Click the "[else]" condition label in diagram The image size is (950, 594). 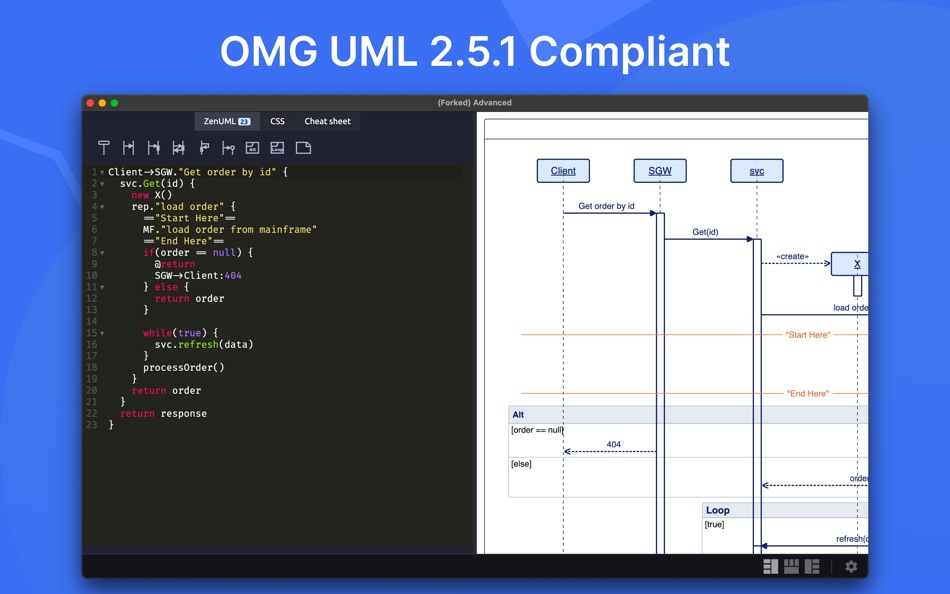coord(521,464)
